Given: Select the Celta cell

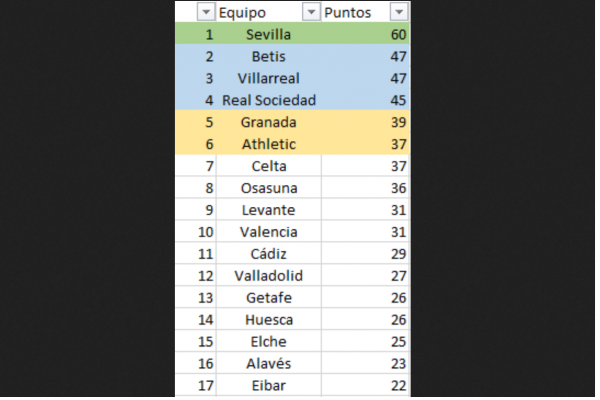Looking at the screenshot, I should (268, 166).
